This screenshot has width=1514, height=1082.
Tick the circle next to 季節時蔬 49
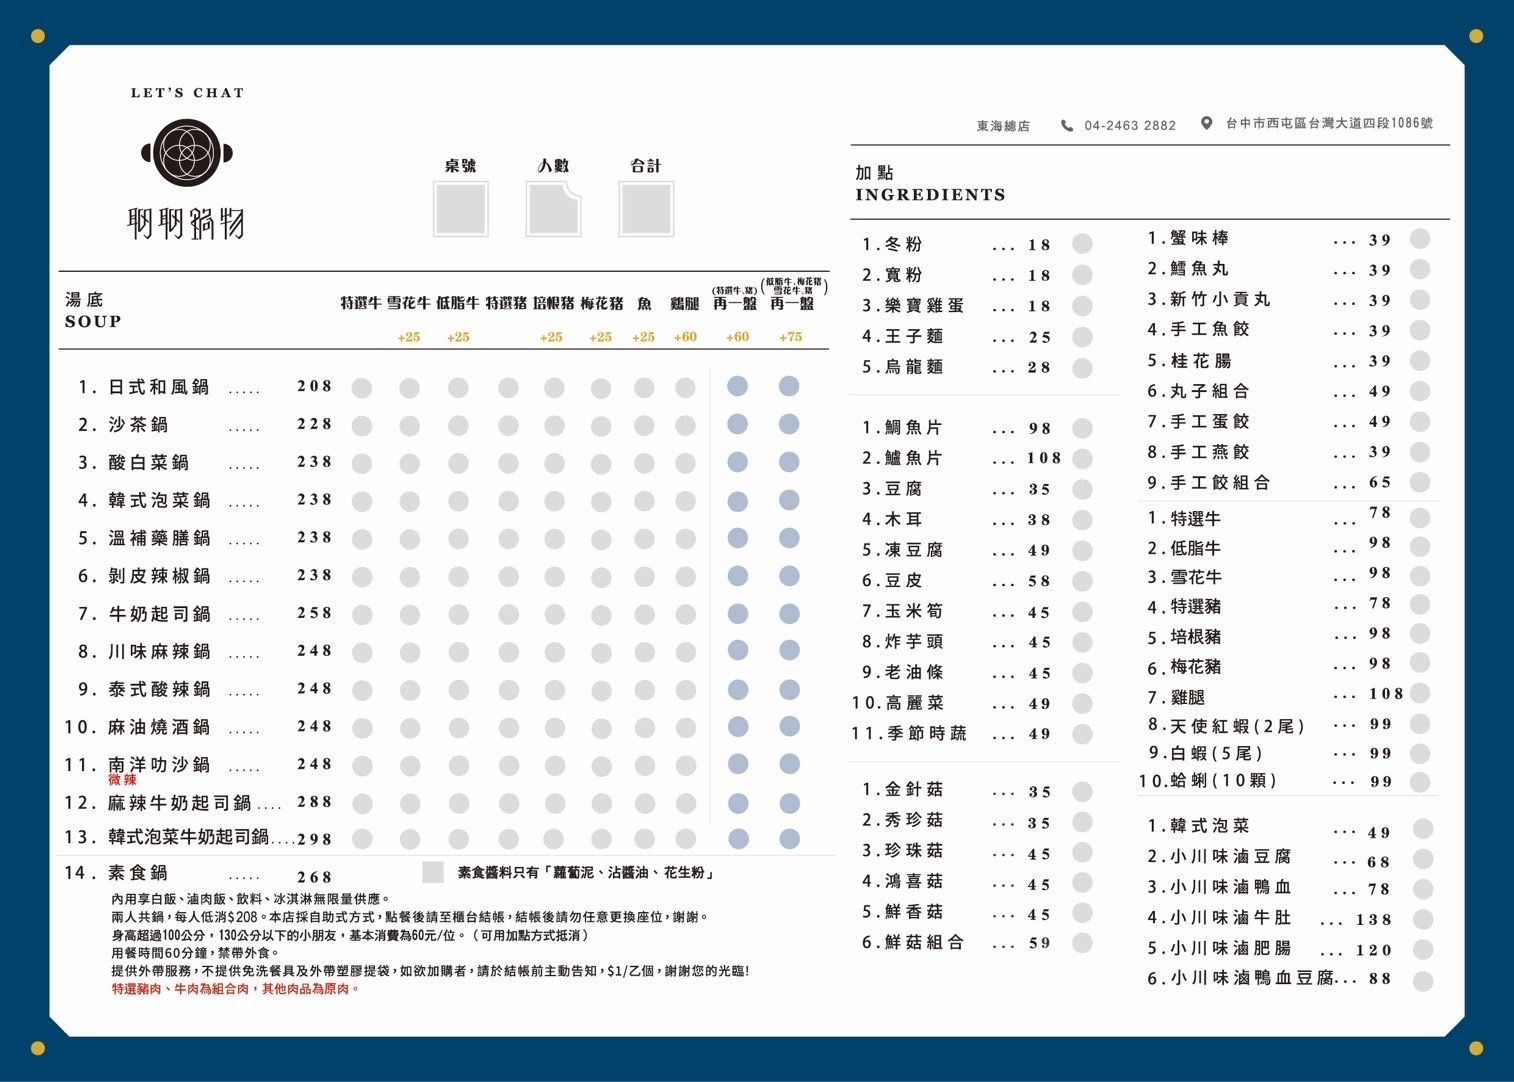click(x=1082, y=734)
